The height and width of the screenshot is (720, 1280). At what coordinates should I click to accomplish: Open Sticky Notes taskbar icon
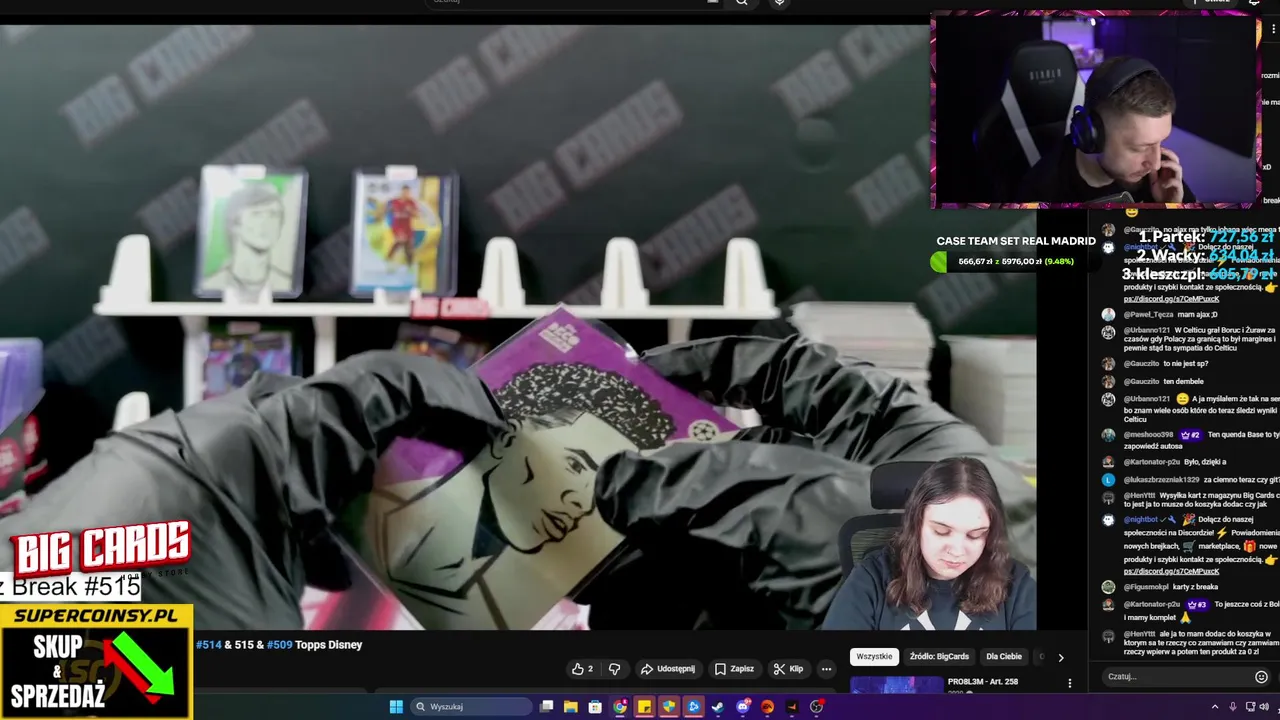(x=644, y=707)
